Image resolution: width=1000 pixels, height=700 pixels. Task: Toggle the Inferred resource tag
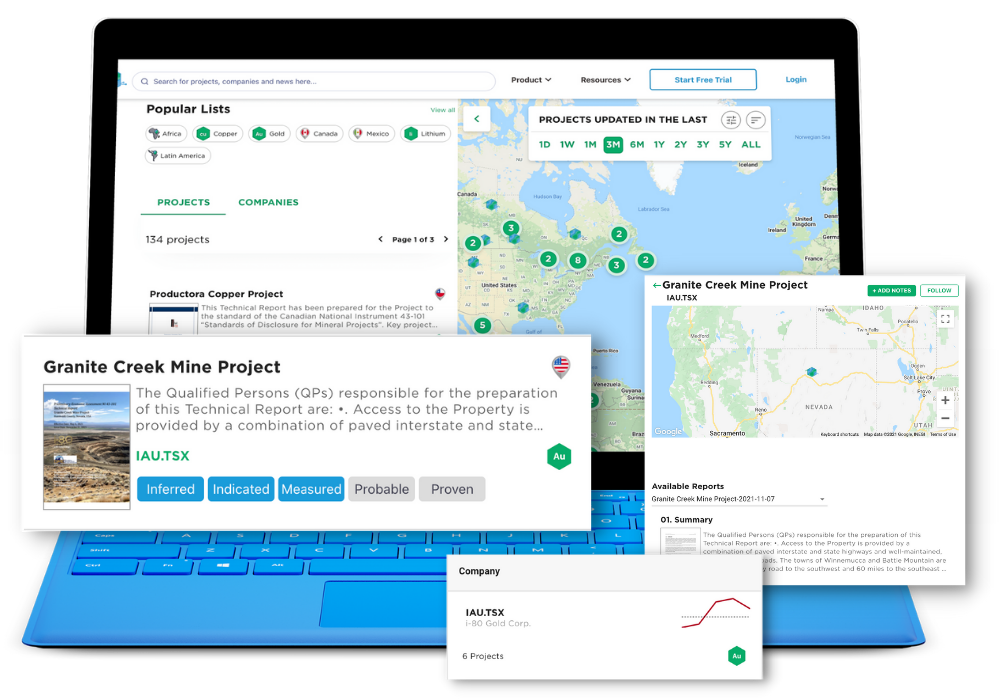[x=170, y=489]
